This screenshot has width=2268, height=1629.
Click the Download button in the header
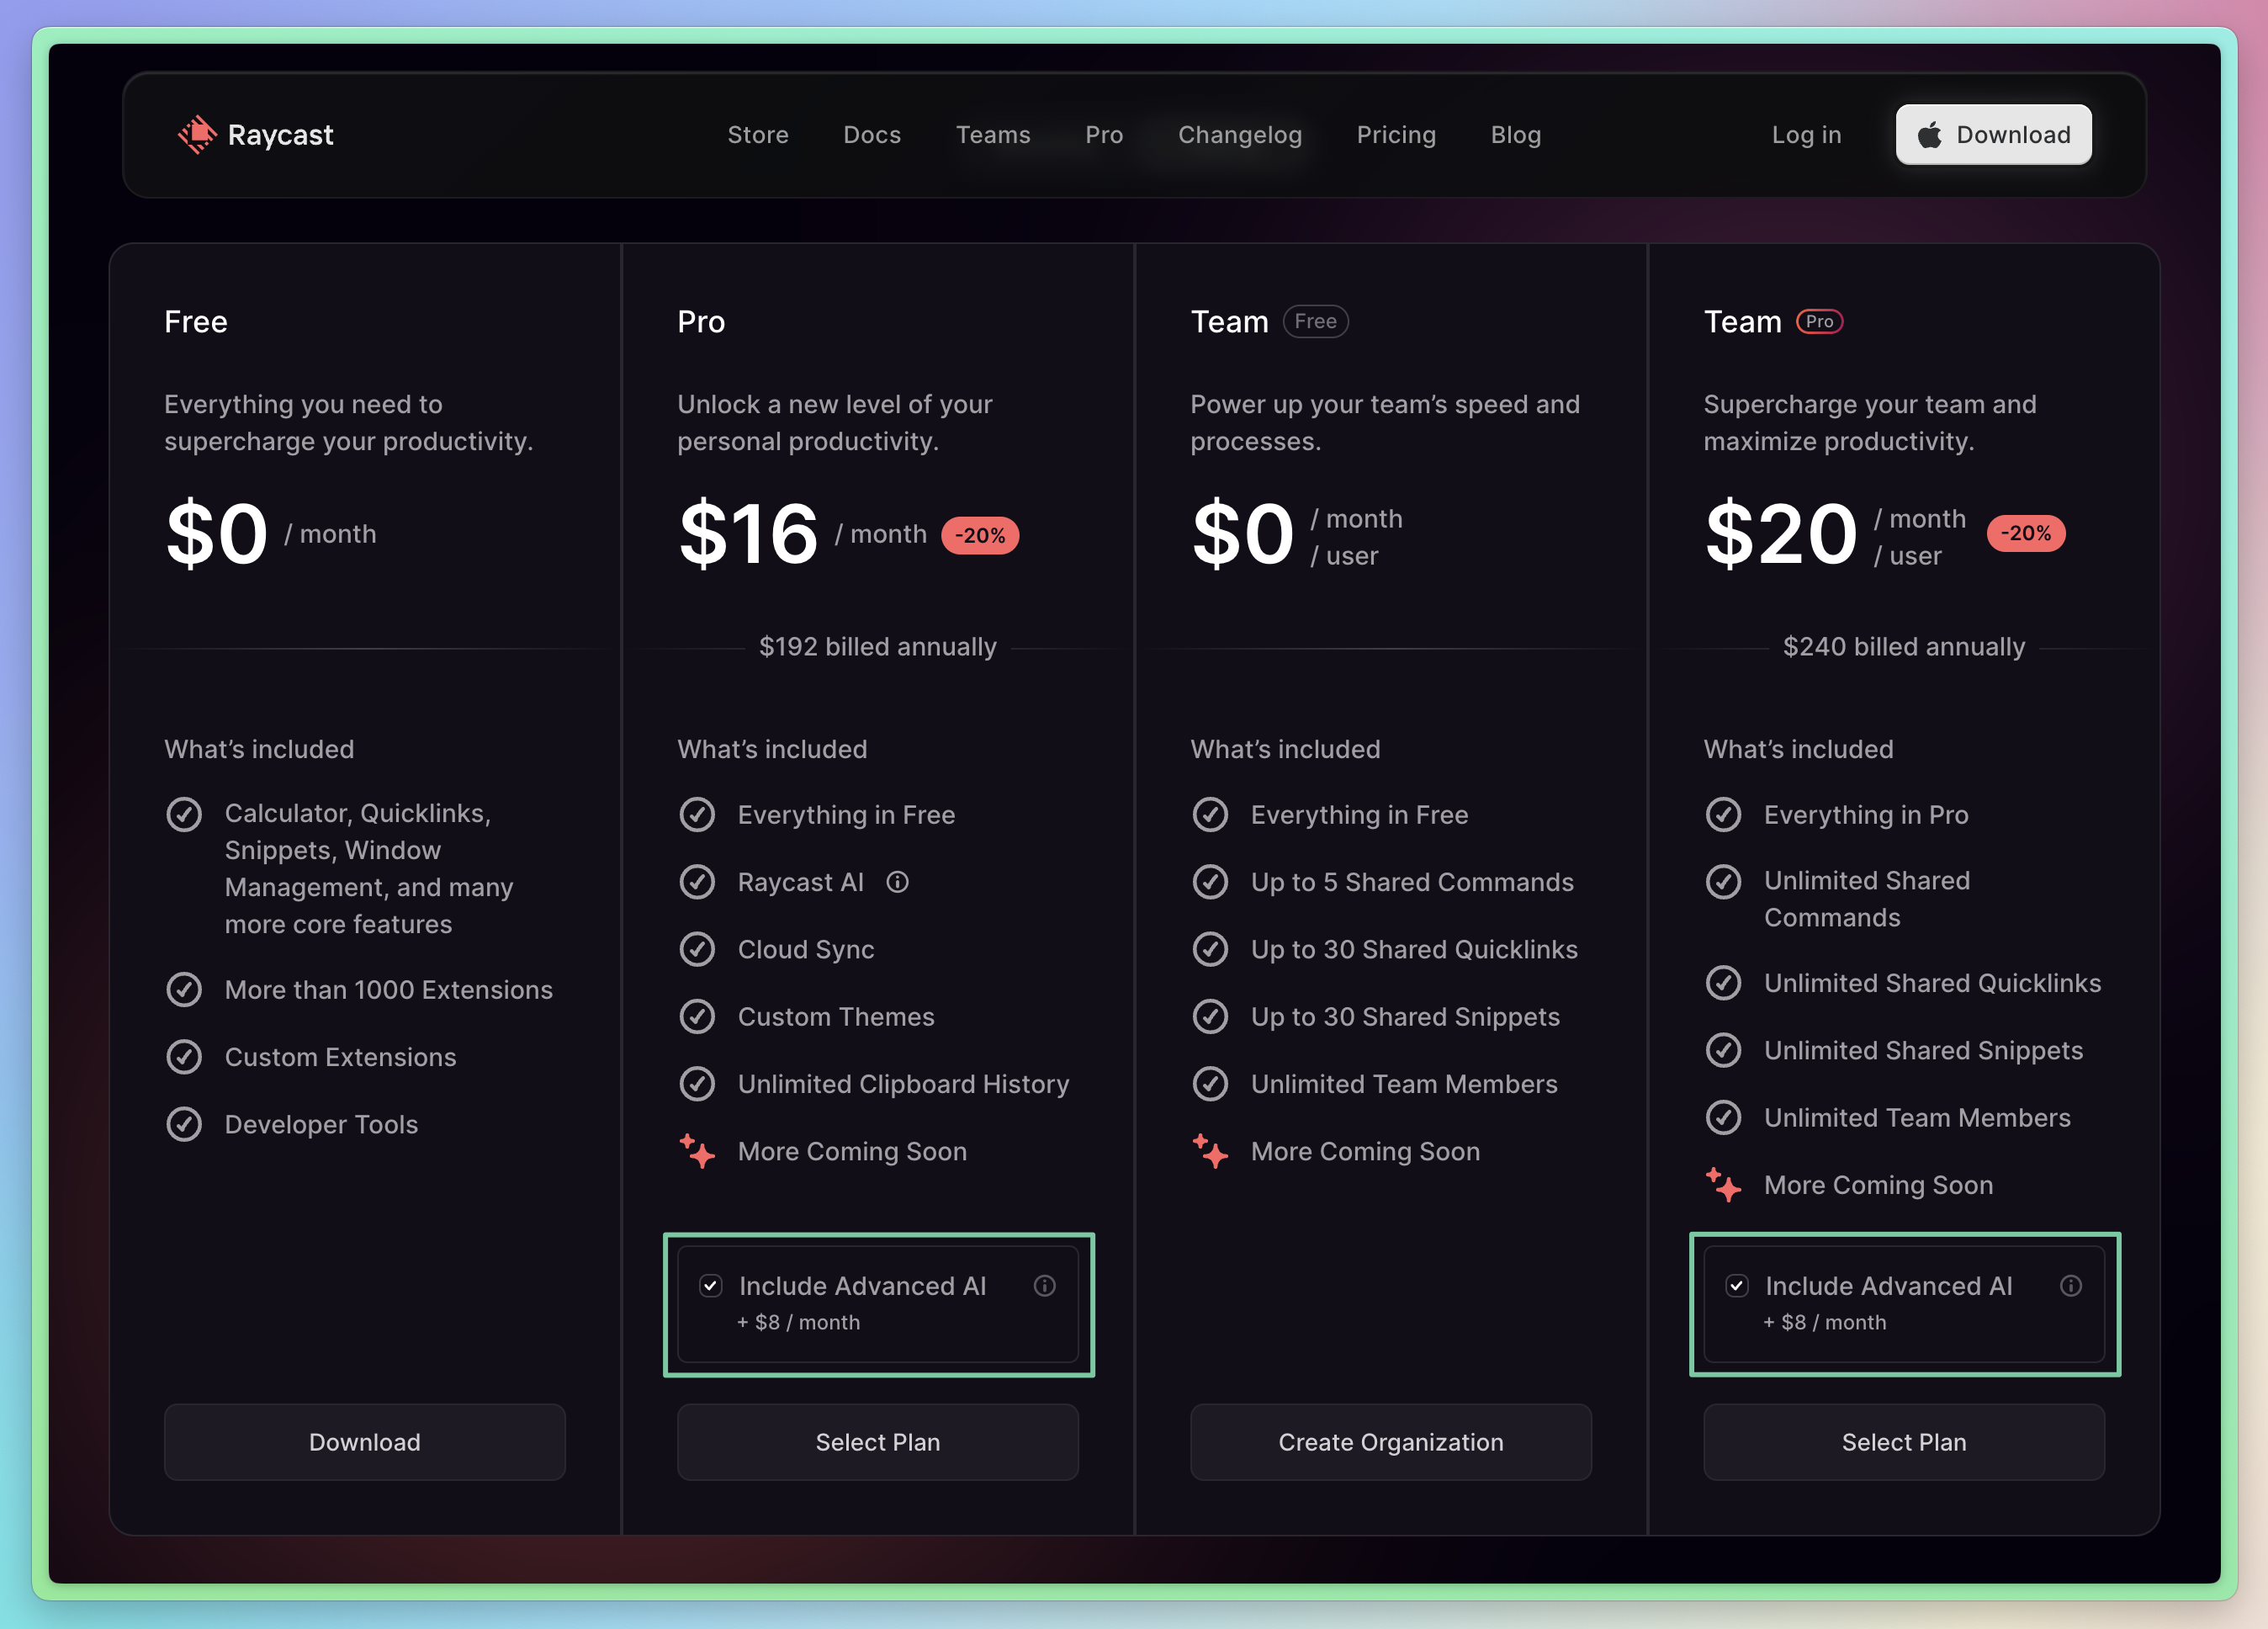(1993, 135)
